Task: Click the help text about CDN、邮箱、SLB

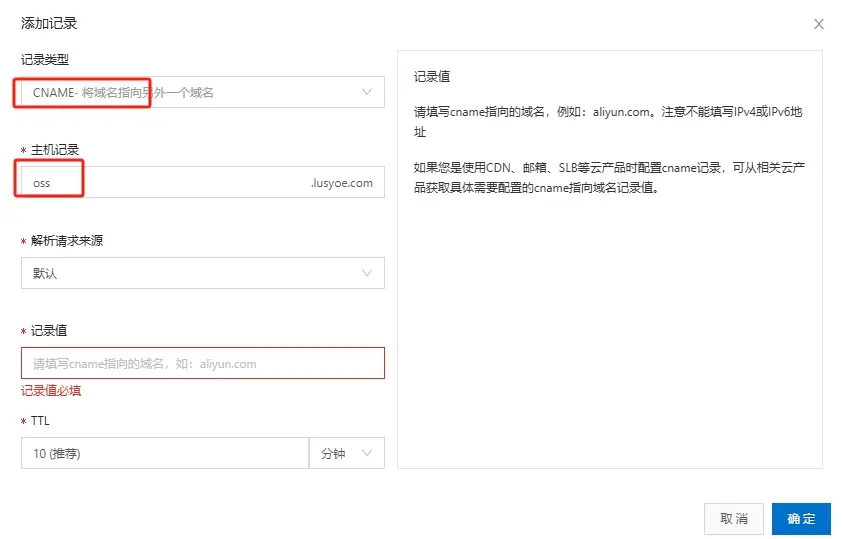Action: point(609,178)
